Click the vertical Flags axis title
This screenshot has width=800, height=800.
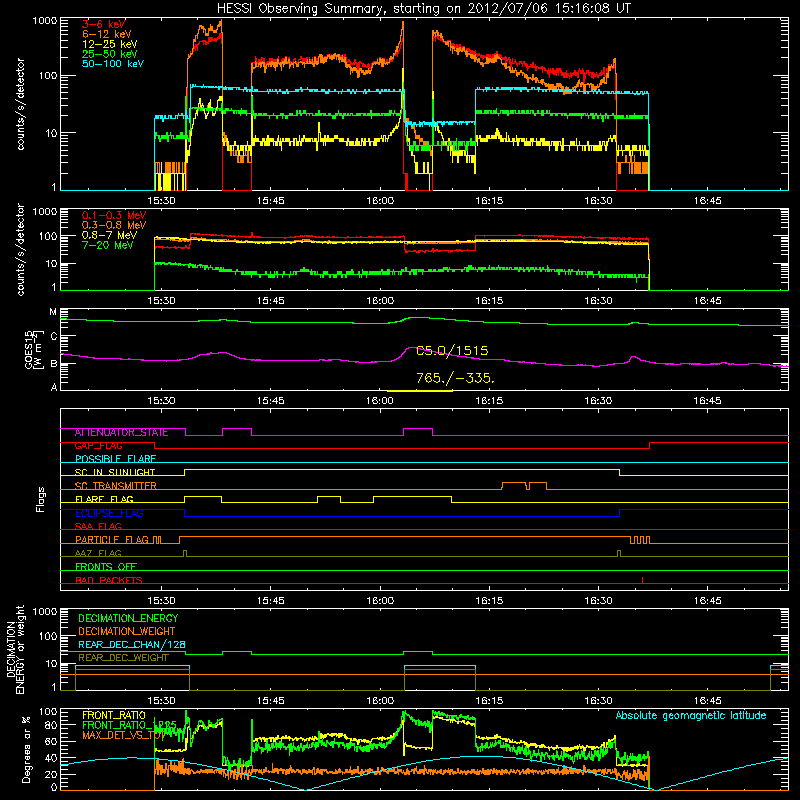[41, 499]
